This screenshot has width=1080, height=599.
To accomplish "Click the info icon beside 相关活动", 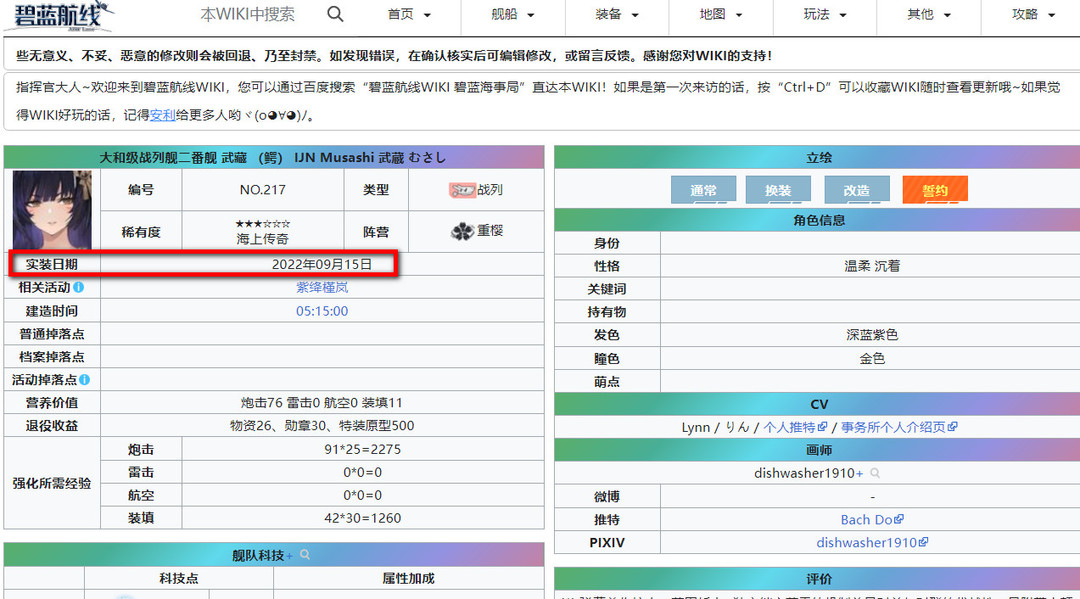I will click(79, 286).
